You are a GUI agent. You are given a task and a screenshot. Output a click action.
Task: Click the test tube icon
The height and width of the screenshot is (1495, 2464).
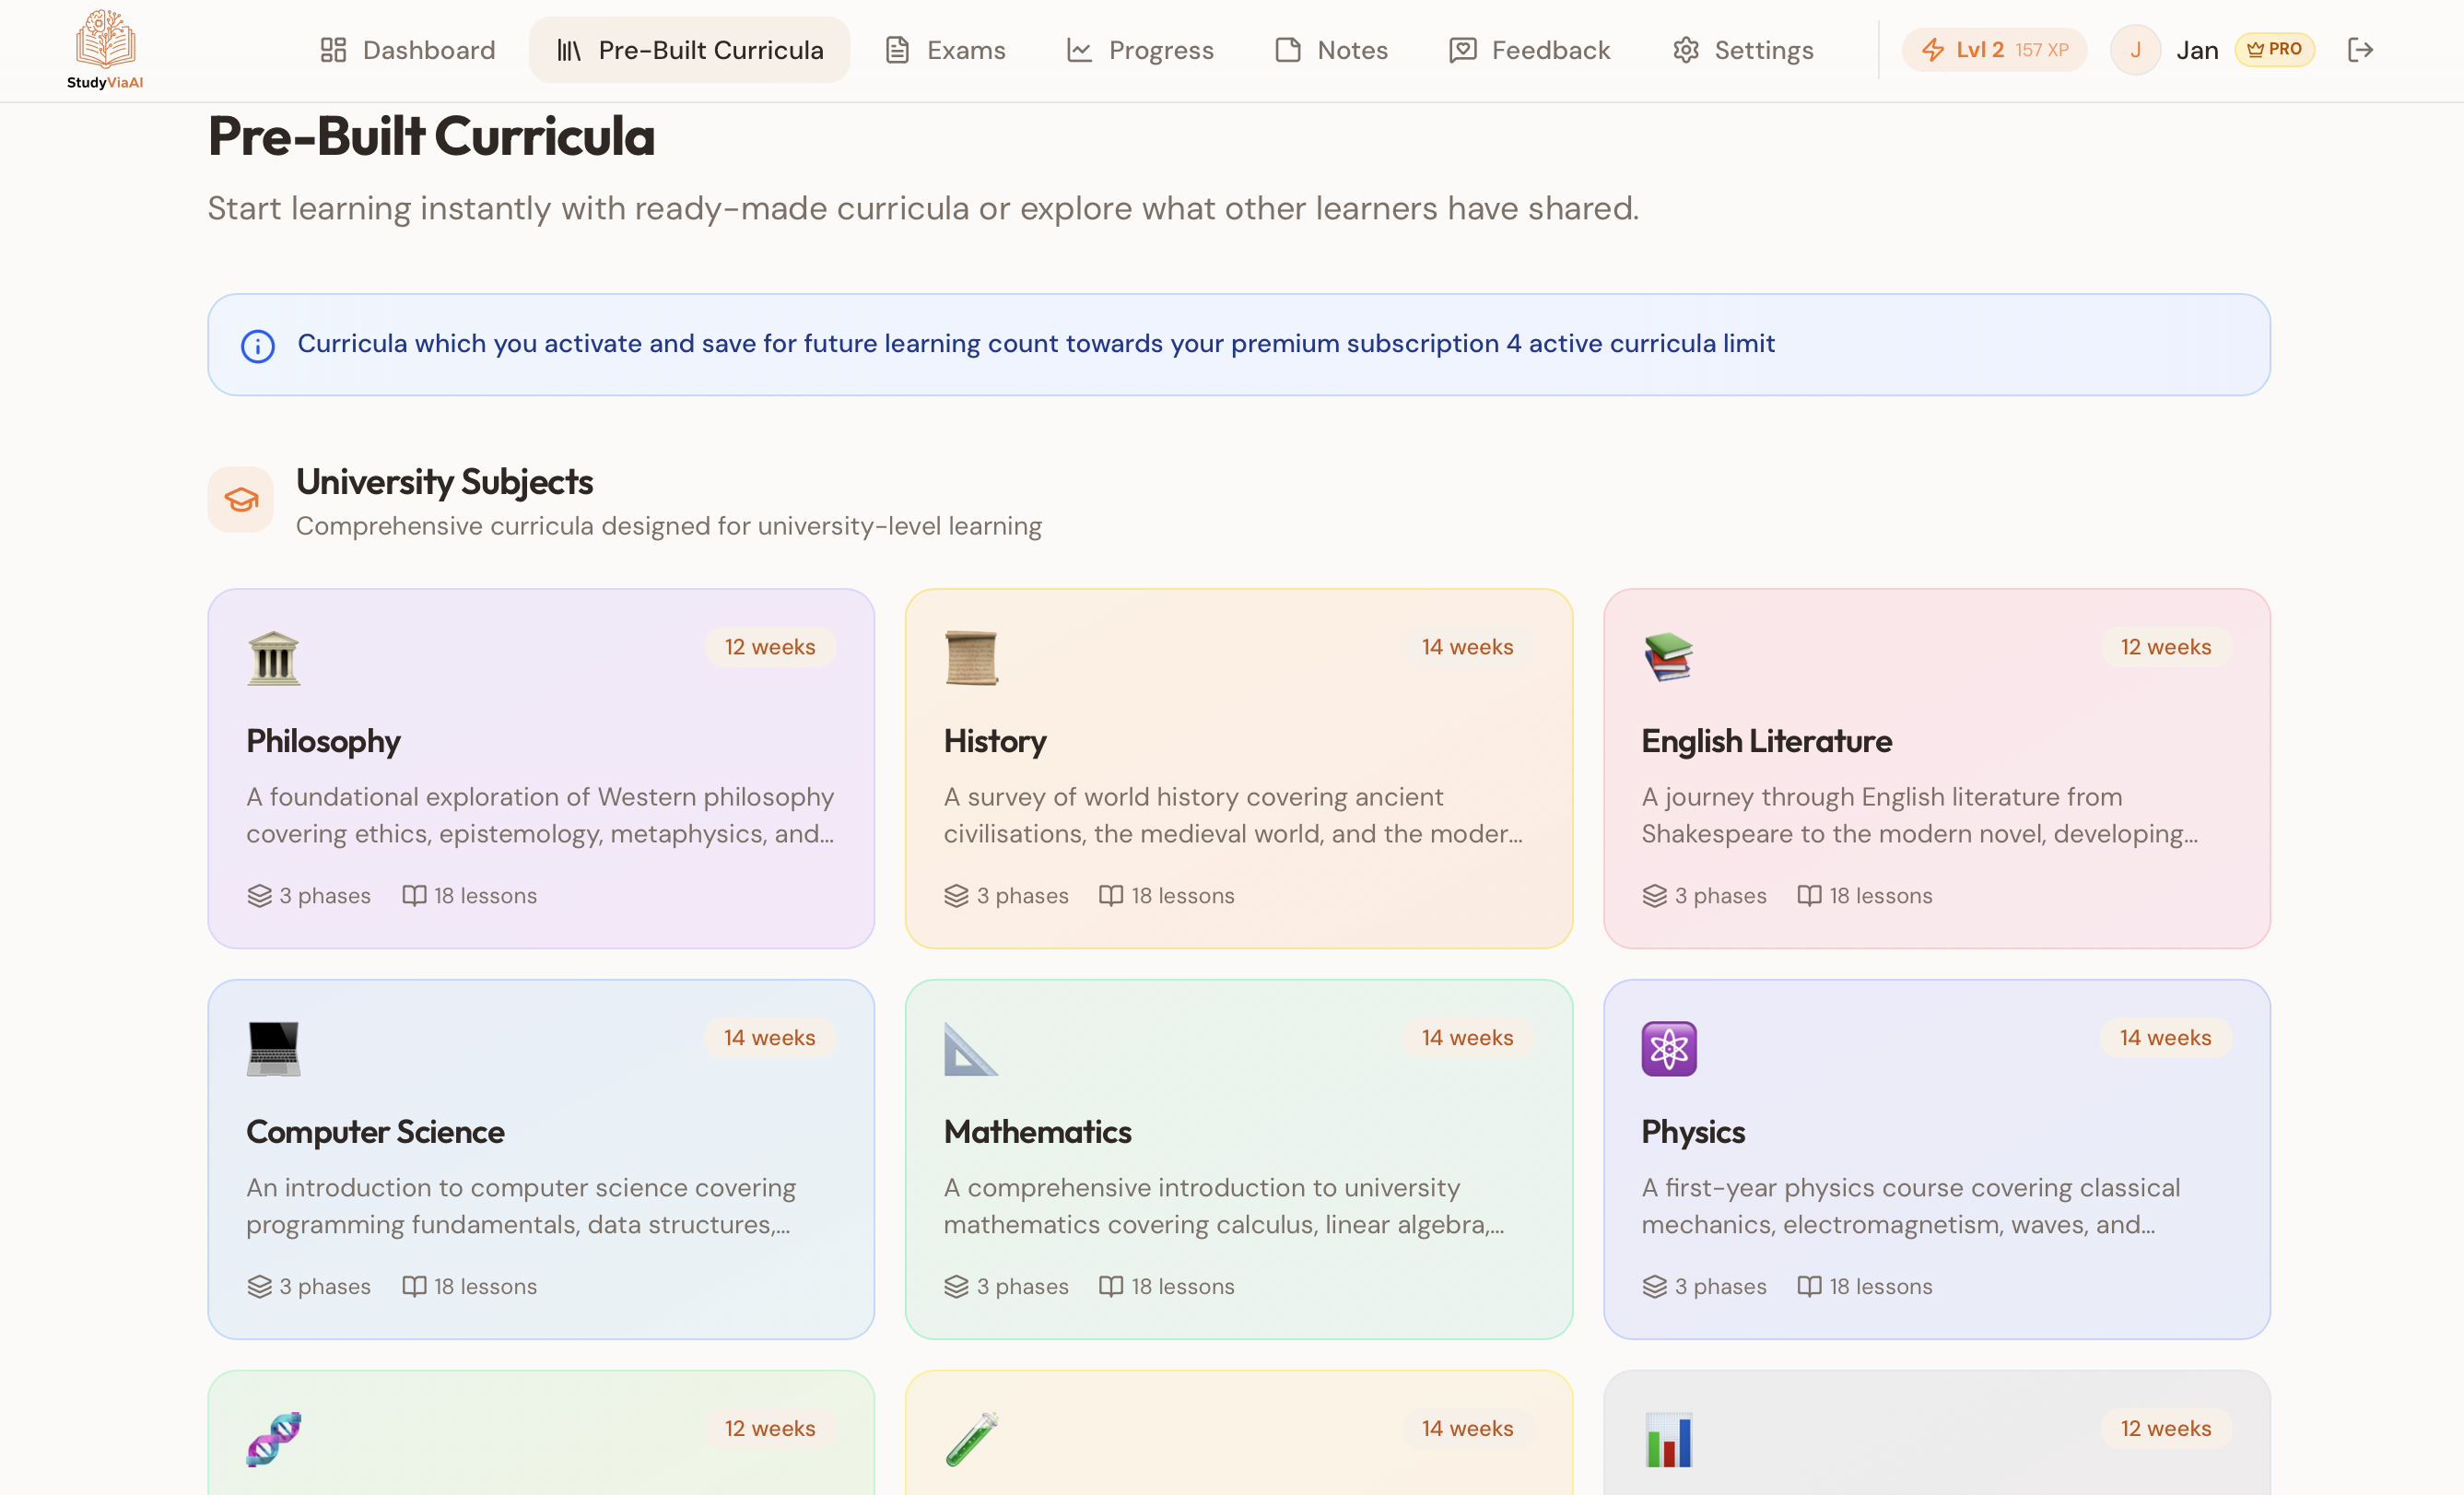pyautogui.click(x=971, y=1440)
